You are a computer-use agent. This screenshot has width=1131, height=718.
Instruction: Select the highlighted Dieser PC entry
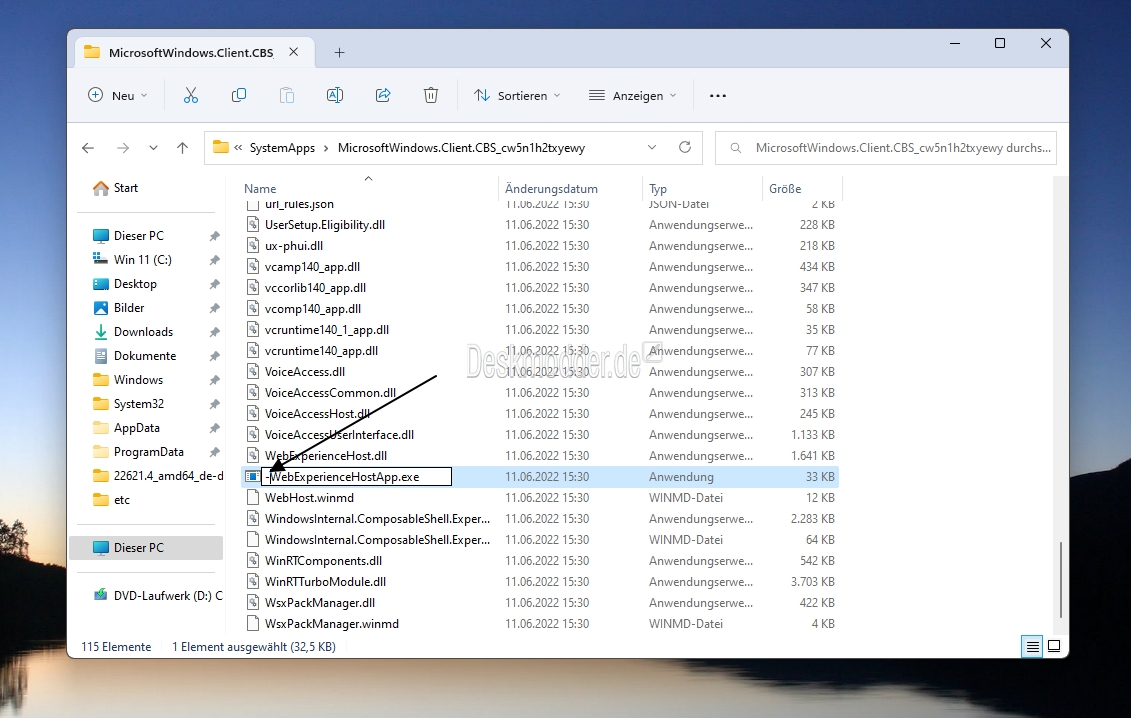(x=146, y=548)
